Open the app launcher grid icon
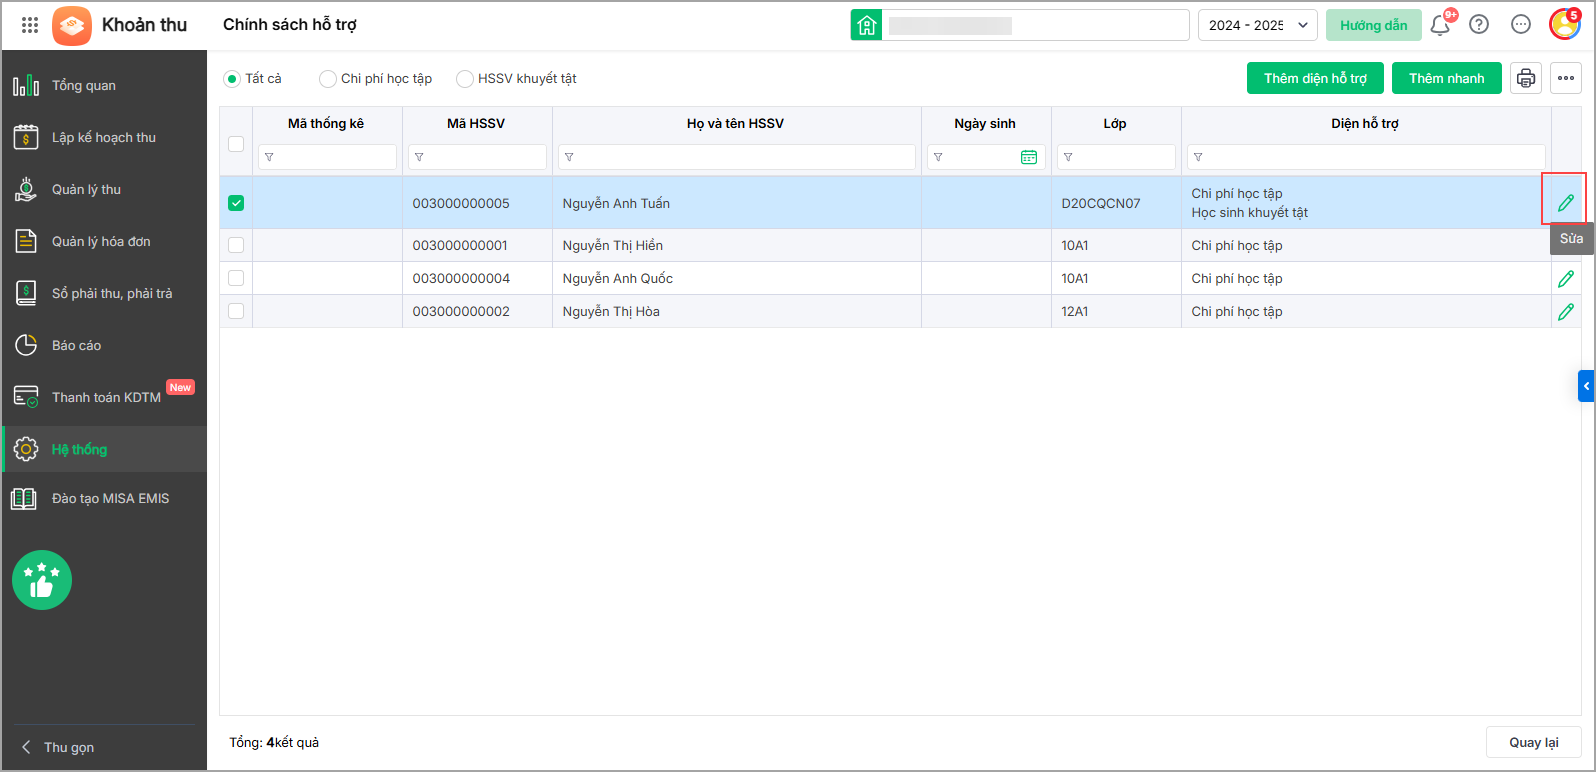Image resolution: width=1596 pixels, height=772 pixels. [30, 25]
